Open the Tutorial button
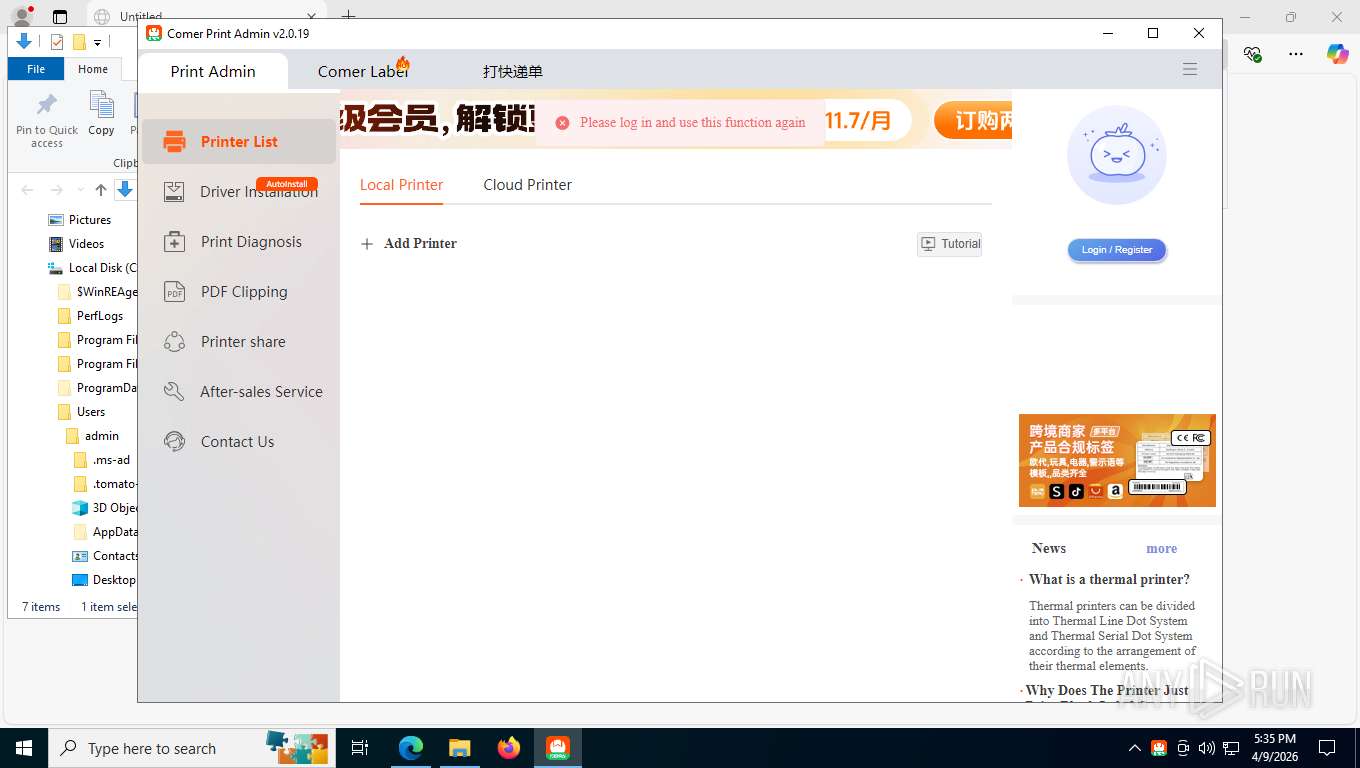 click(949, 244)
